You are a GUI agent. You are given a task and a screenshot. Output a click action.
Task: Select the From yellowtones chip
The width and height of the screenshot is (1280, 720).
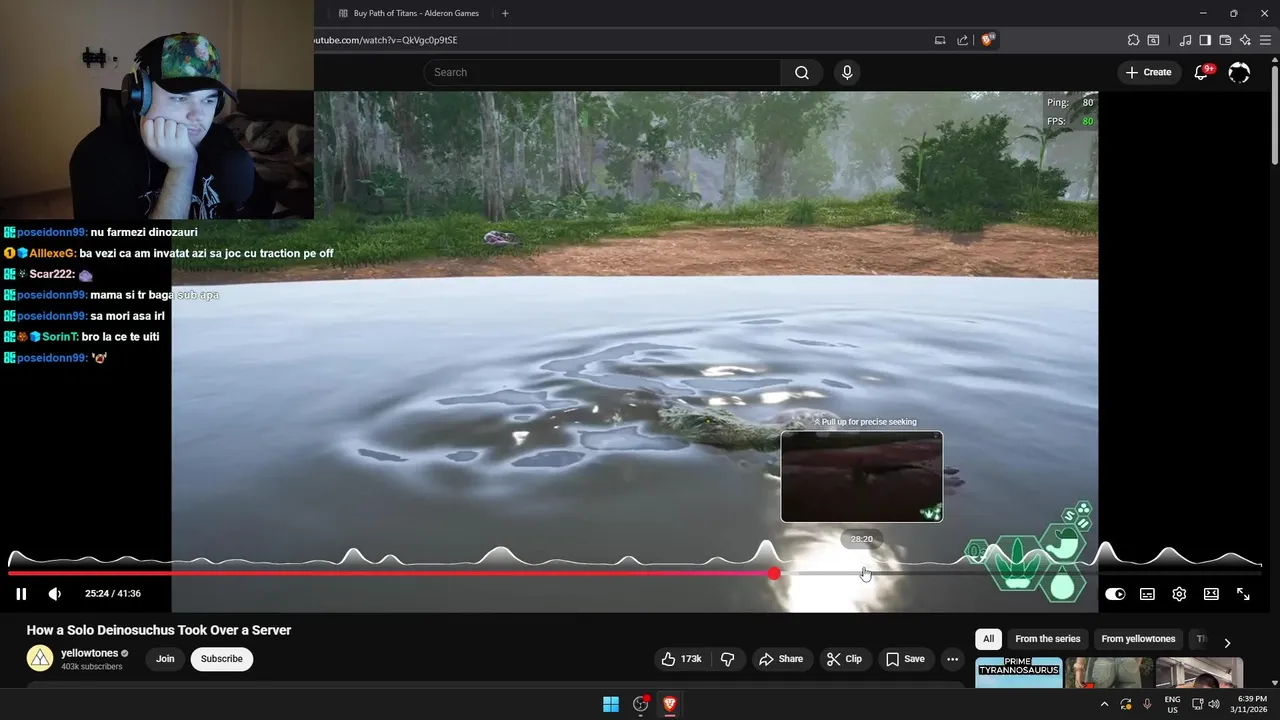click(1138, 639)
